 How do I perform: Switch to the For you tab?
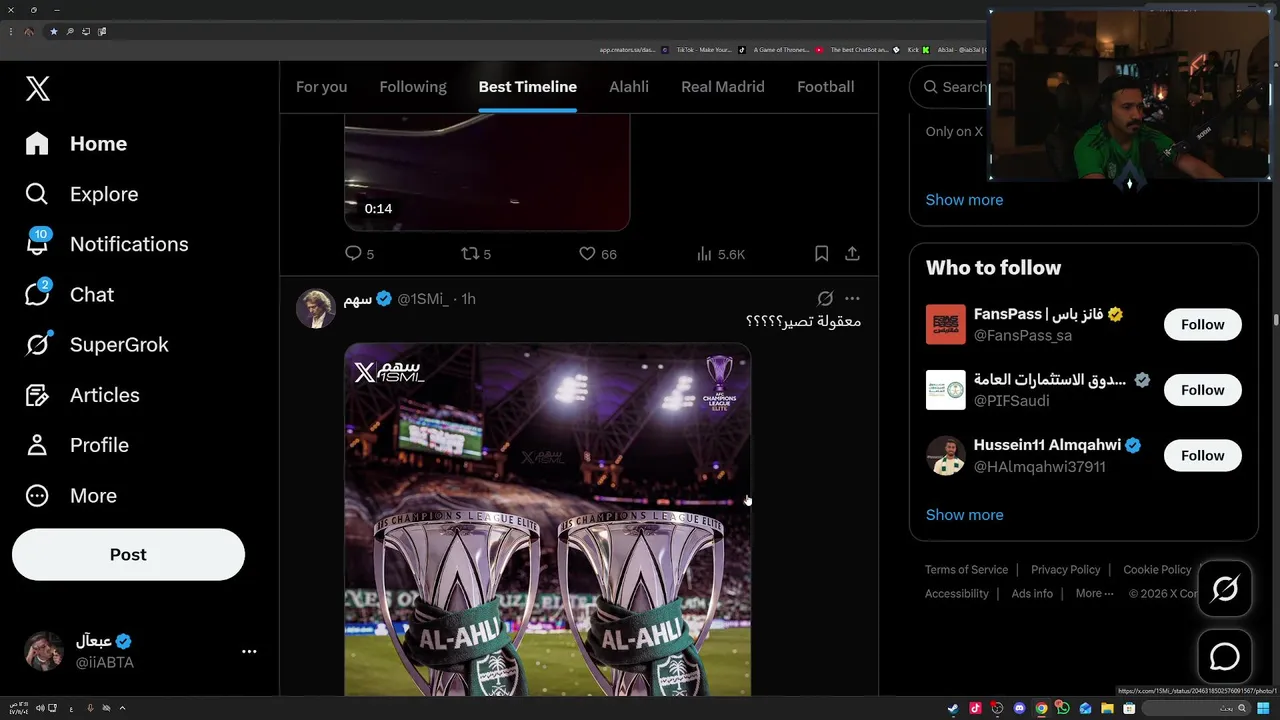point(321,87)
